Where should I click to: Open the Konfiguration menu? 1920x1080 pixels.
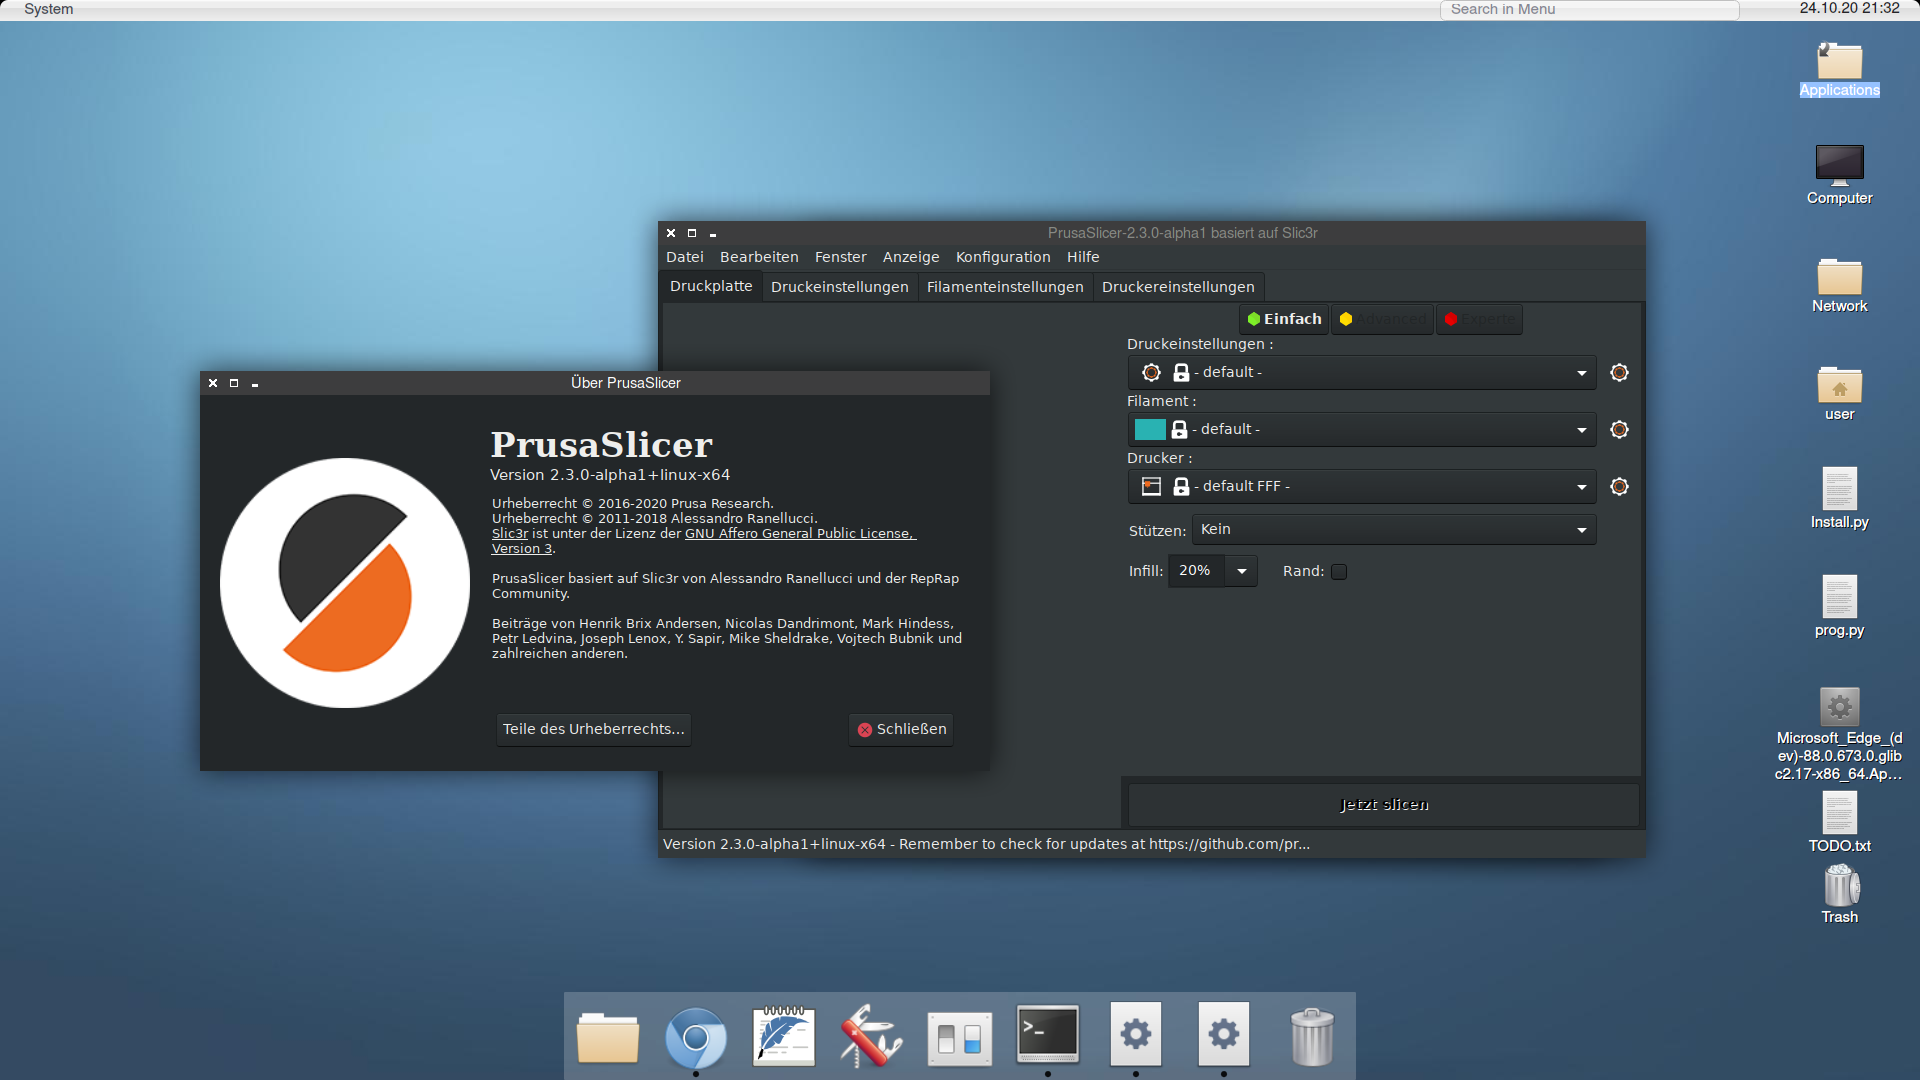point(1003,257)
